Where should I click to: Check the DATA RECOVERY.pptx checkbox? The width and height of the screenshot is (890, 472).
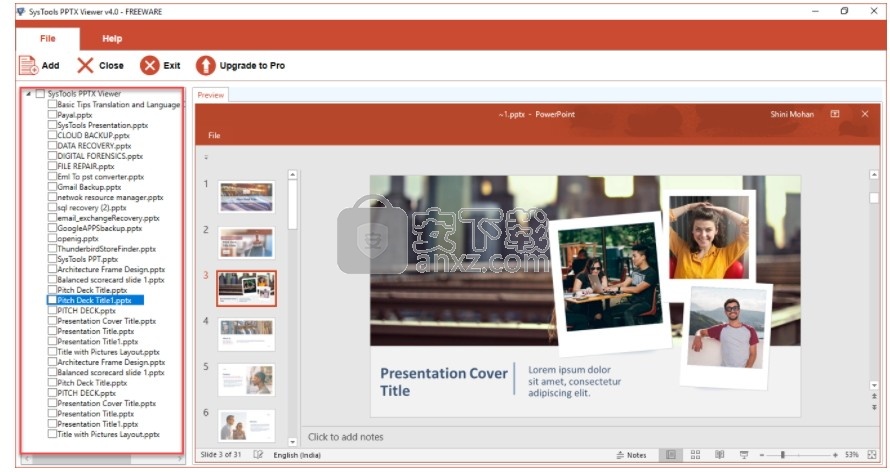pos(52,145)
